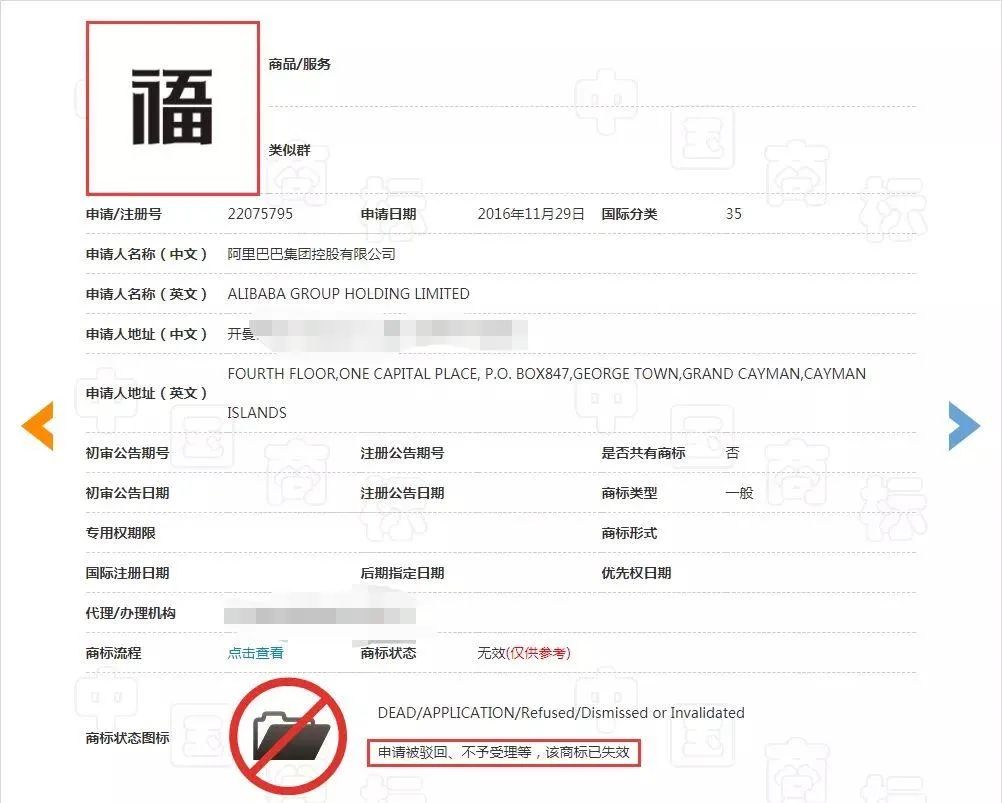Screen dimensions: 1002x803
Task: Select application date 2016年11月29日
Action: pos(531,214)
